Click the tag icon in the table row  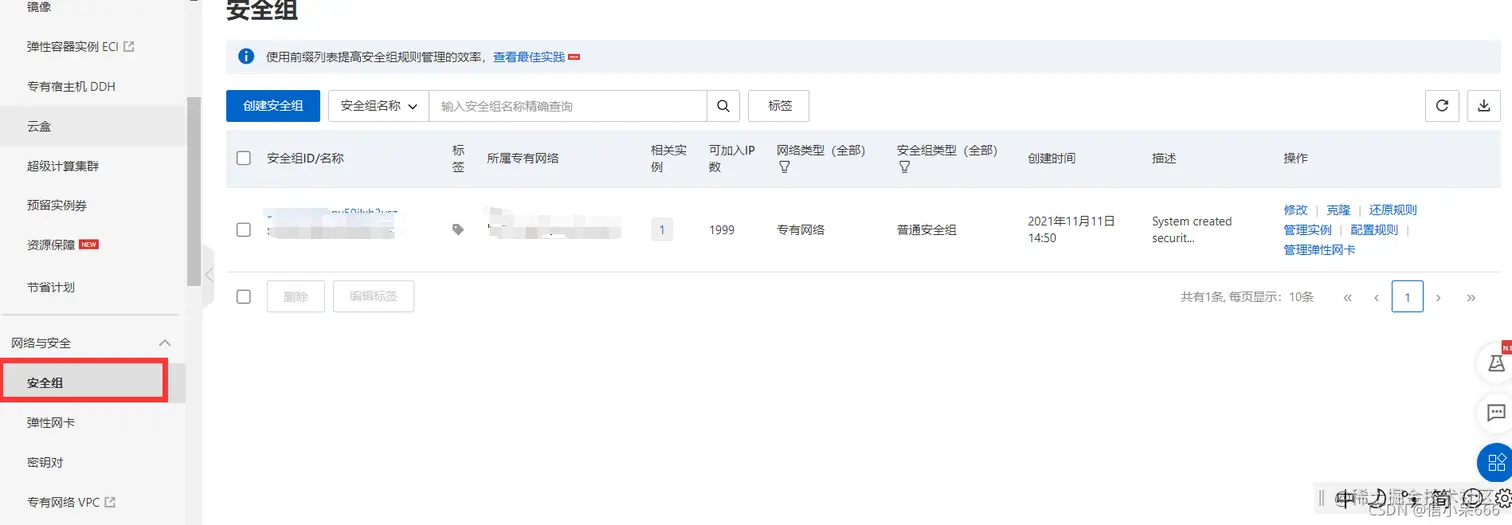[x=458, y=230]
